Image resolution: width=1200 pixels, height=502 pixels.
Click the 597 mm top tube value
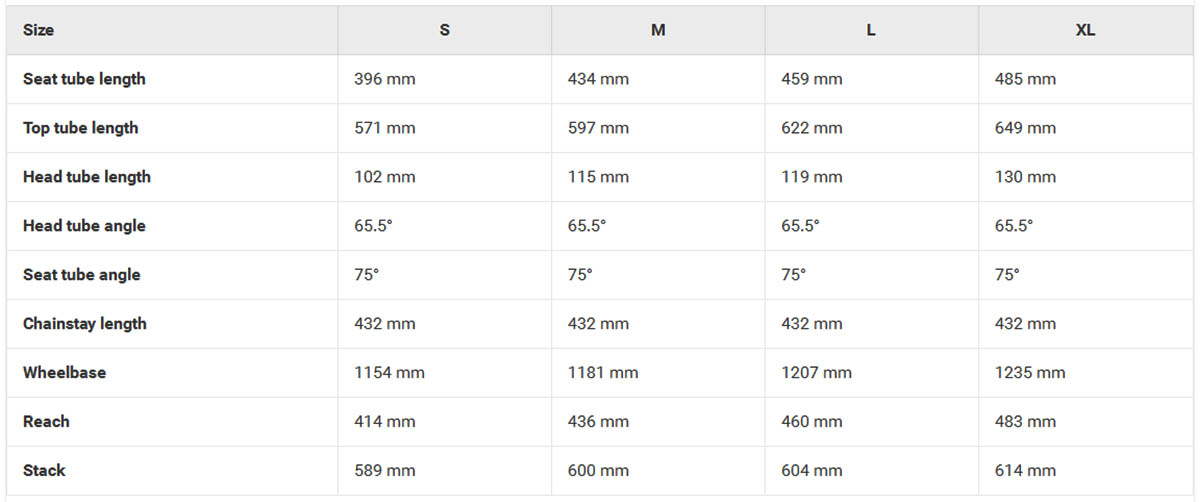[598, 128]
